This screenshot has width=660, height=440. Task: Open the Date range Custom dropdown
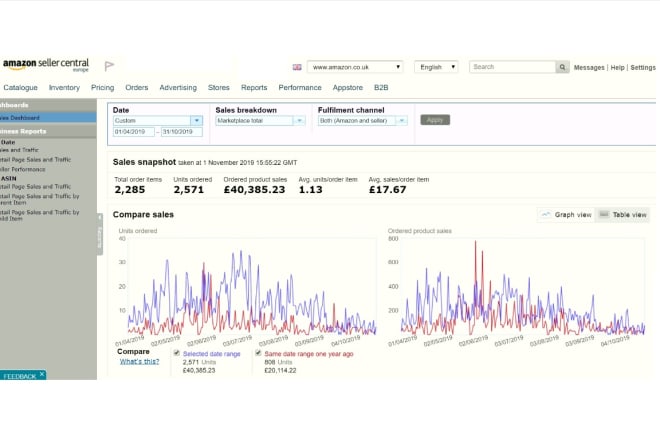click(158, 120)
